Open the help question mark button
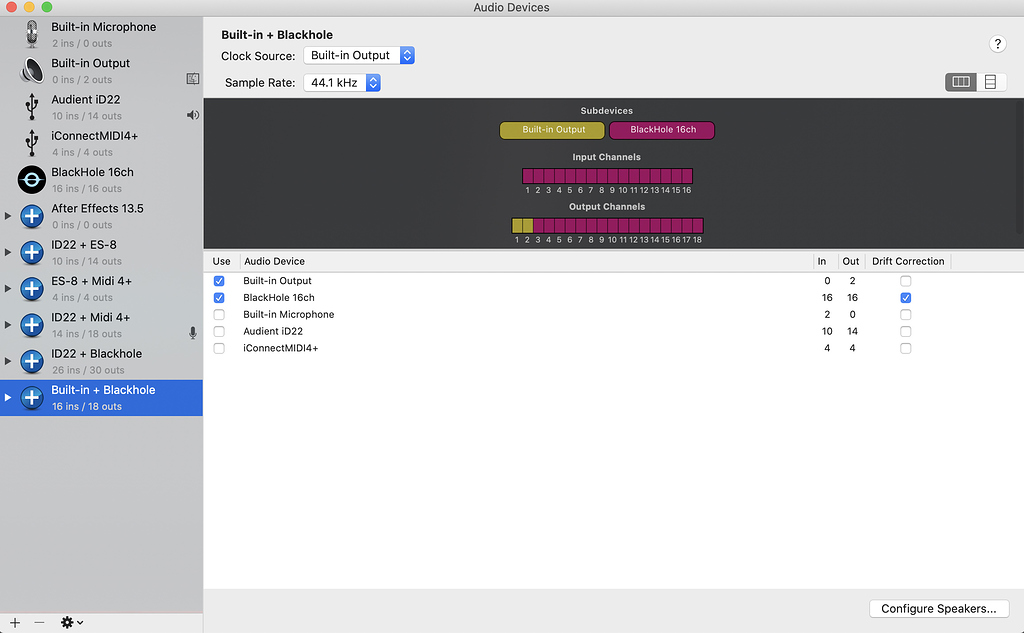 pos(997,44)
